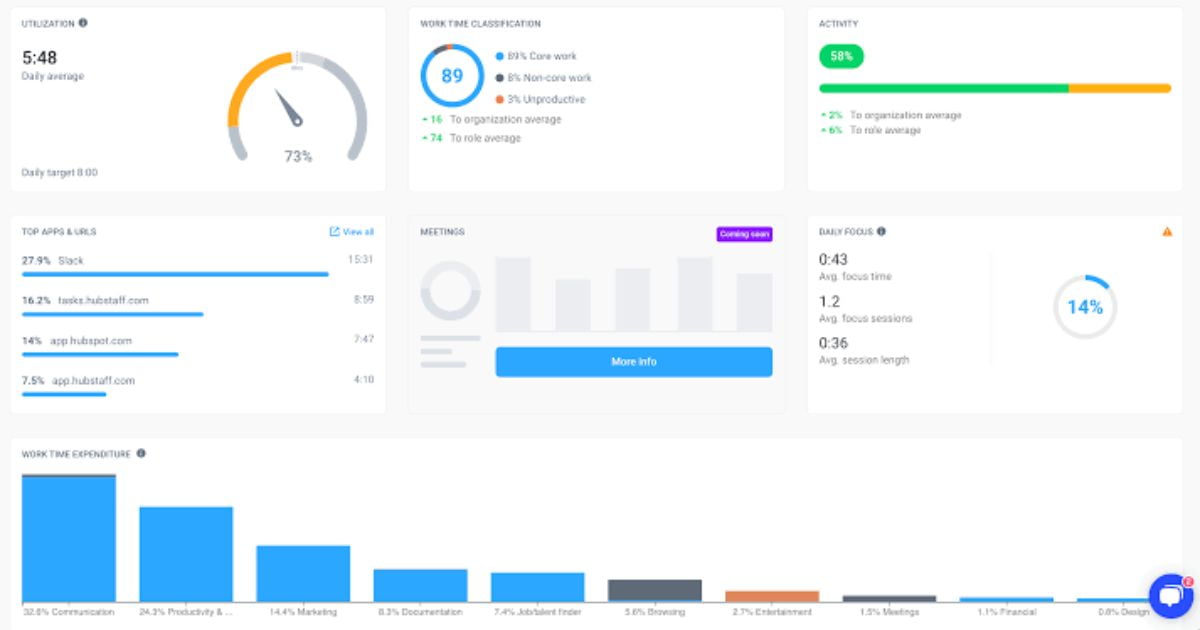Image resolution: width=1200 pixels, height=630 pixels.
Task: Open the chat widget bubble
Action: coord(1171,595)
